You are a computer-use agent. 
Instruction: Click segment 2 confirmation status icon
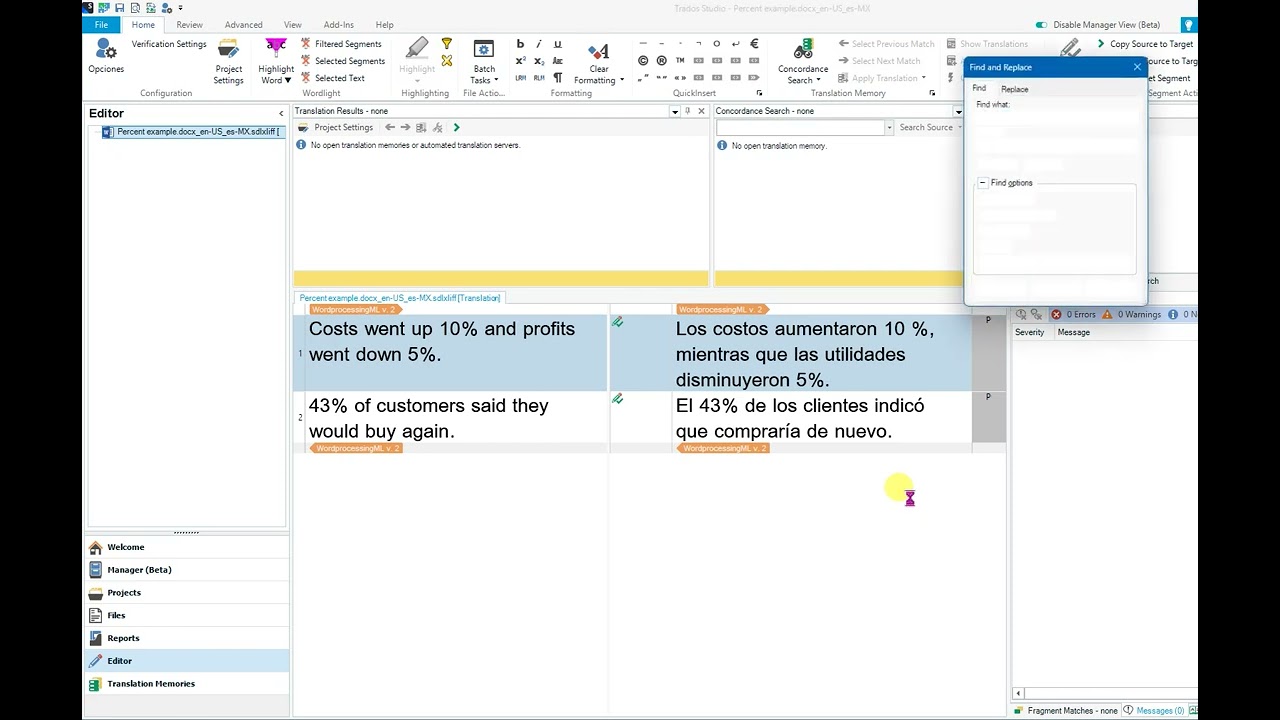click(617, 399)
